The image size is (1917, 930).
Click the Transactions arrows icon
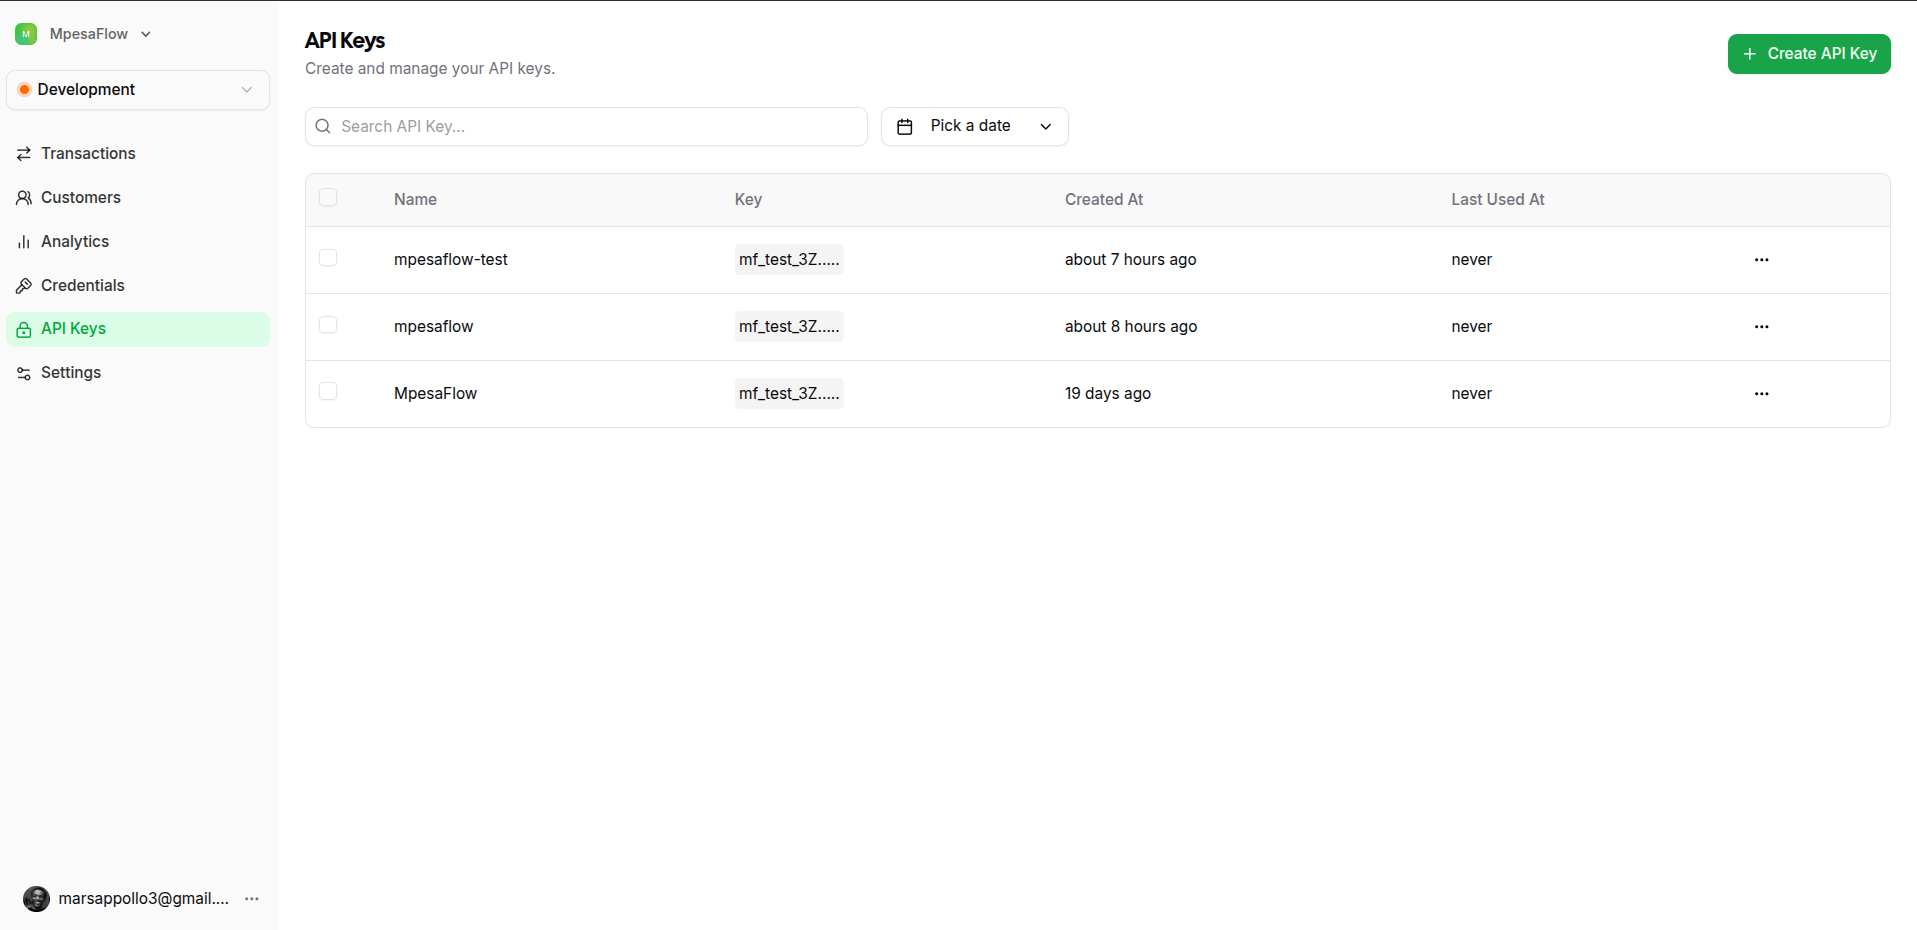(x=24, y=154)
